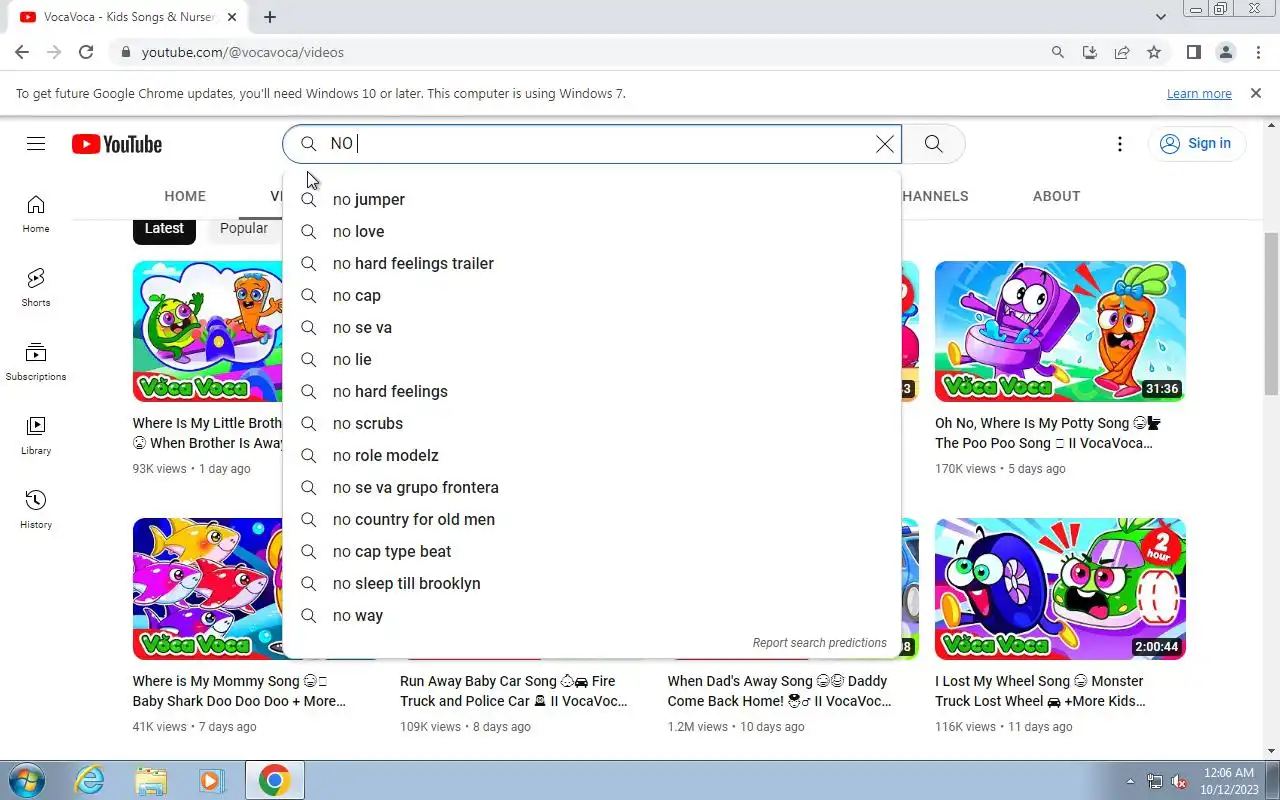
Task: Reload the page
Action: point(86,52)
